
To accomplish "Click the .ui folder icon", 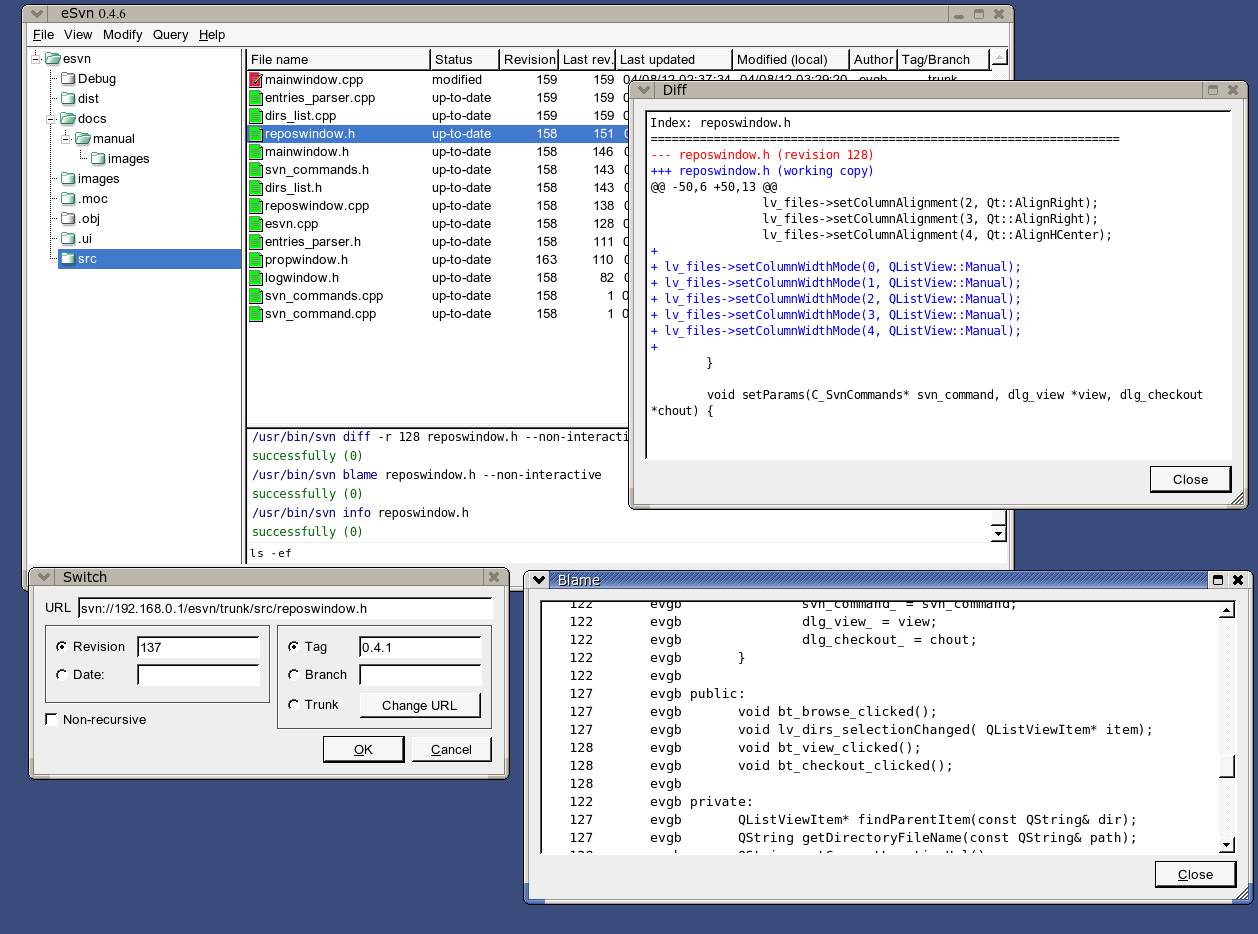I will (68, 238).
